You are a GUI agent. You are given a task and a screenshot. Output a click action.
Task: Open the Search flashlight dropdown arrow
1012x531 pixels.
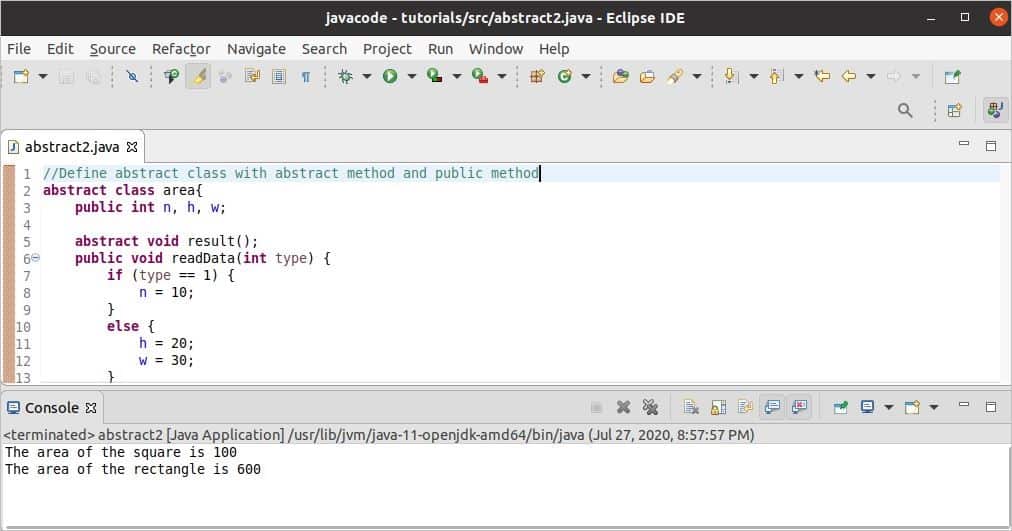click(697, 77)
